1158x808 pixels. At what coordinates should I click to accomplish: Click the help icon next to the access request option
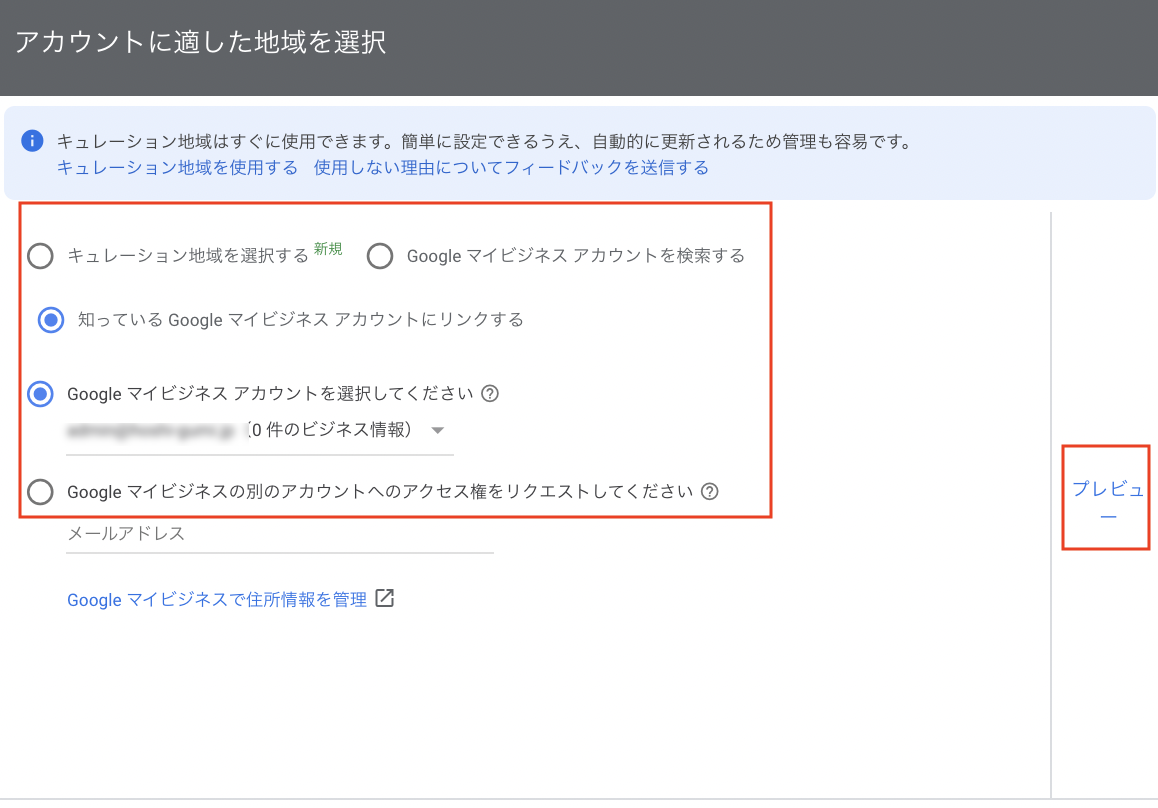707,492
